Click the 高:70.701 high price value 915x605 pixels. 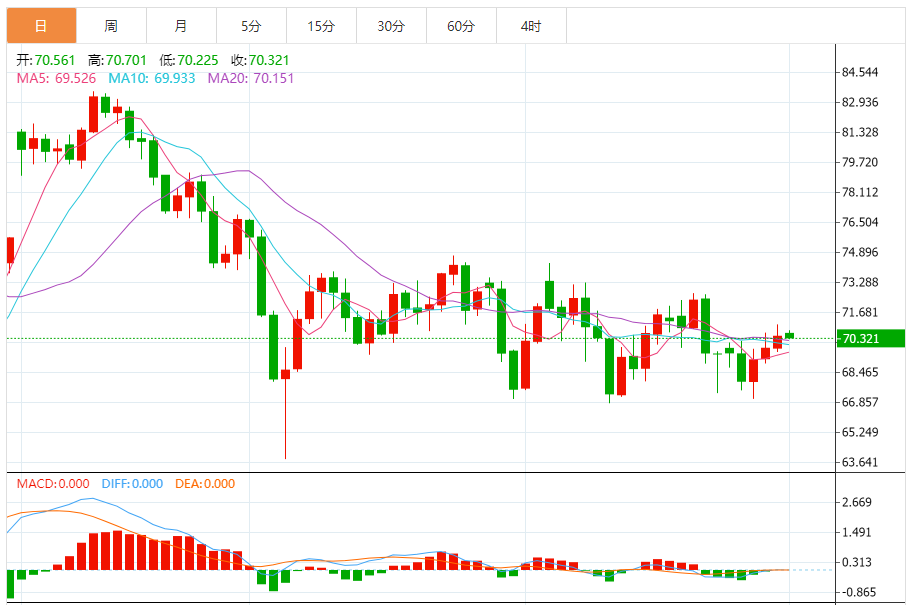[x=117, y=60]
